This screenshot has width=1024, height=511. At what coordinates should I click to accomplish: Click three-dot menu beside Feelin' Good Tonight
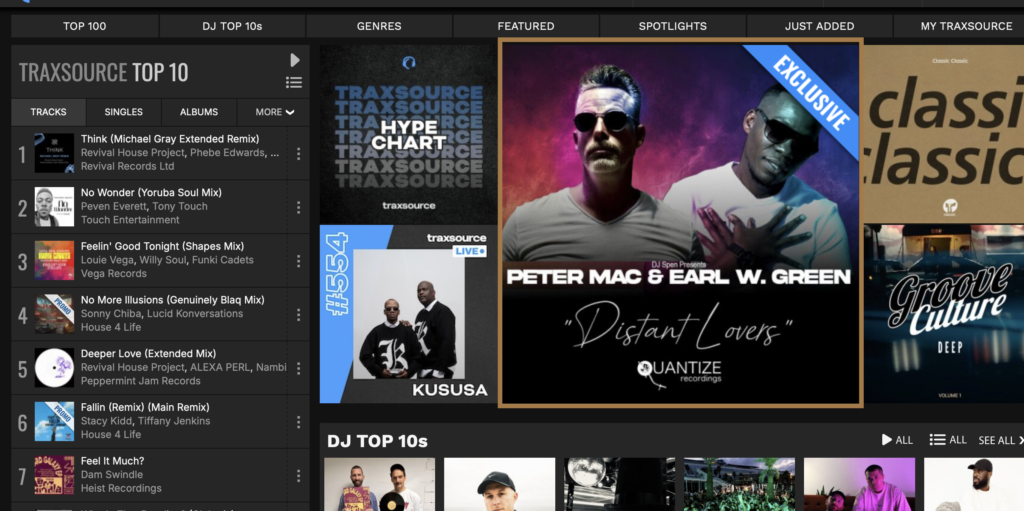pos(298,261)
